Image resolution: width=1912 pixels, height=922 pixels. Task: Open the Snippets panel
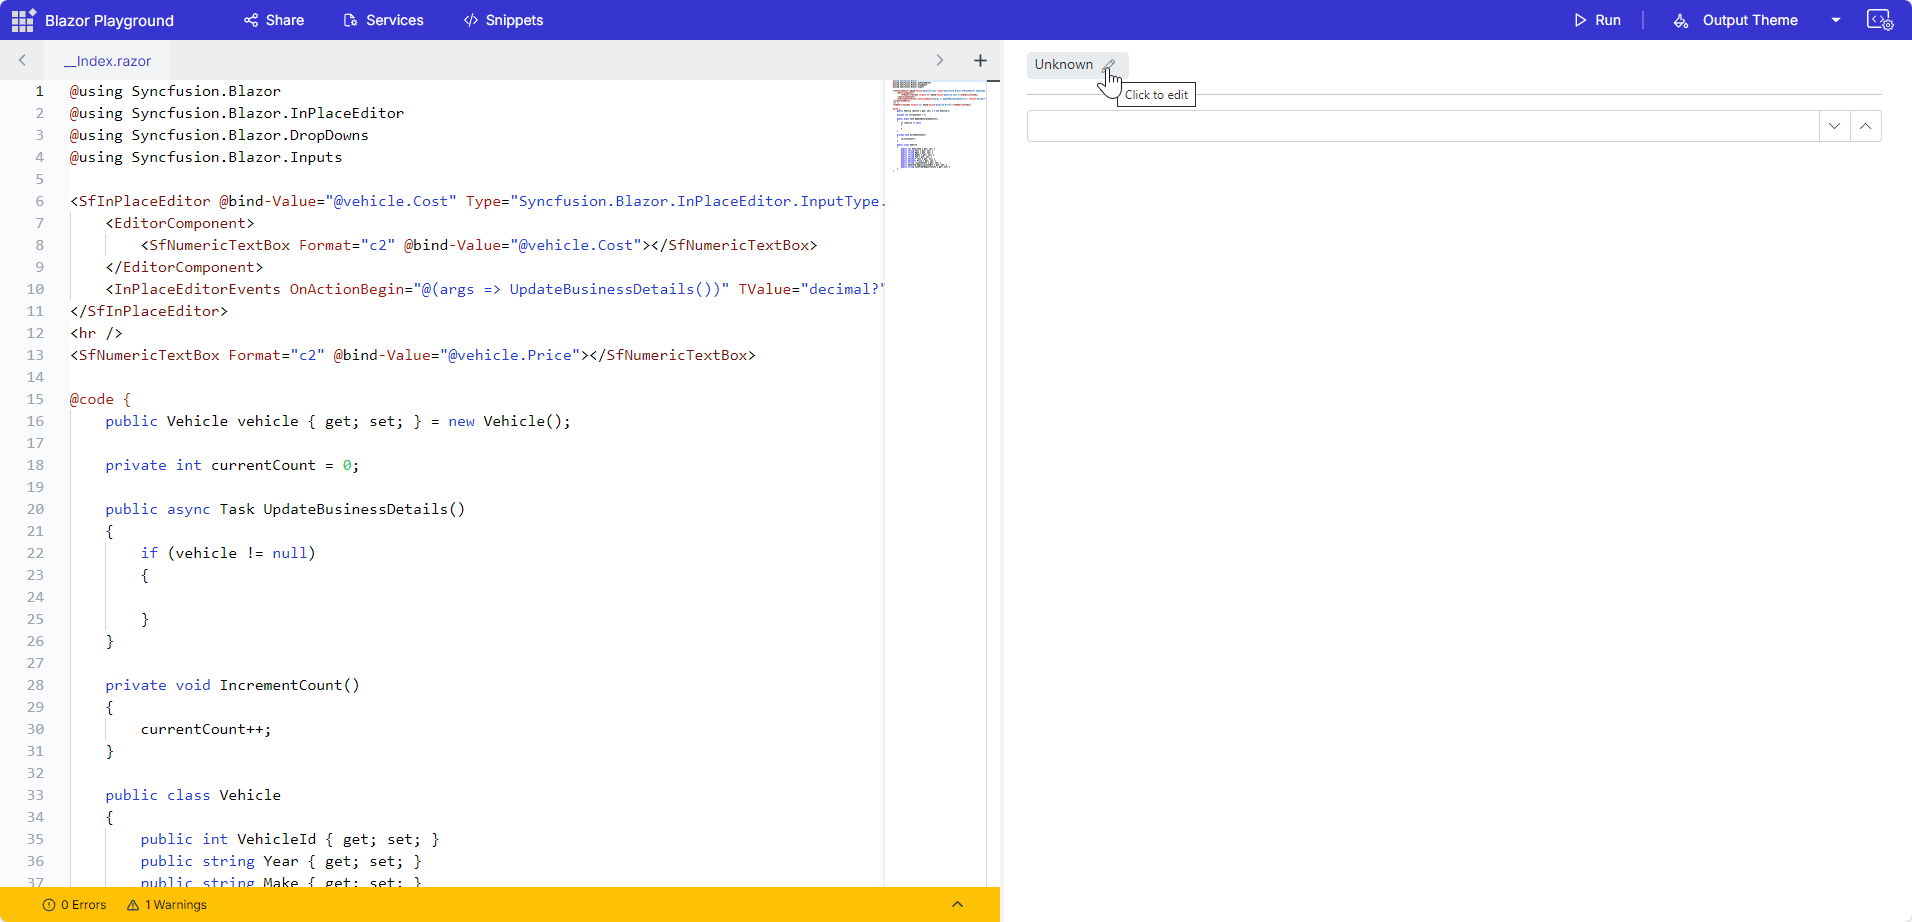point(503,20)
